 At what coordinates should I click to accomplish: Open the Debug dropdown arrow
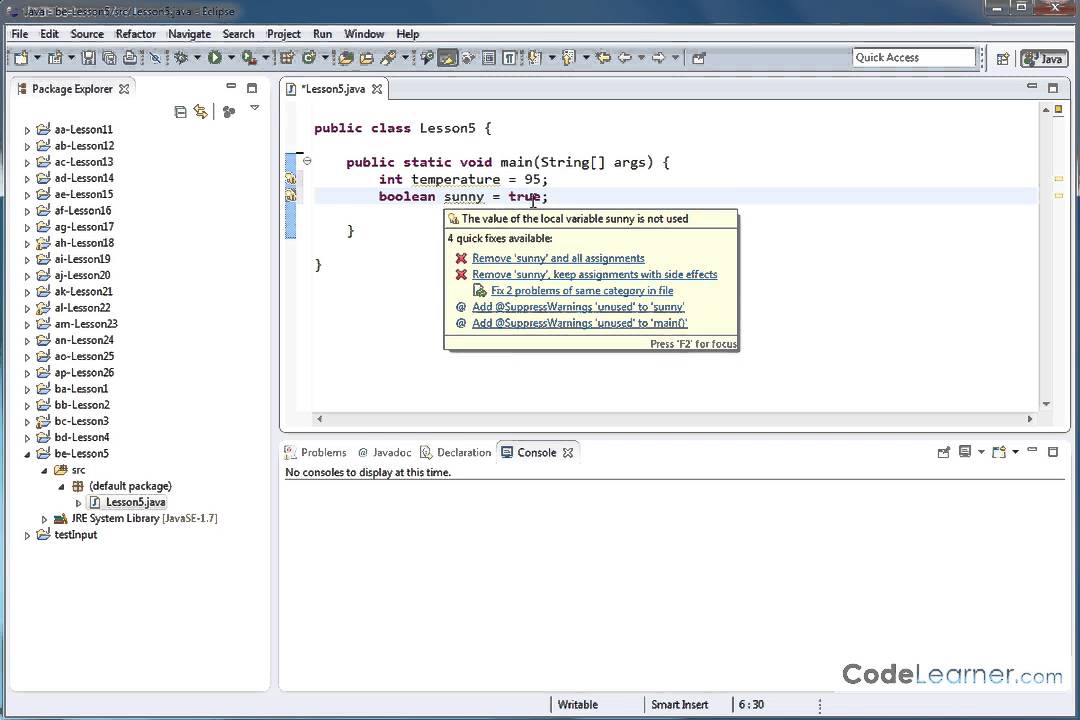coord(197,58)
